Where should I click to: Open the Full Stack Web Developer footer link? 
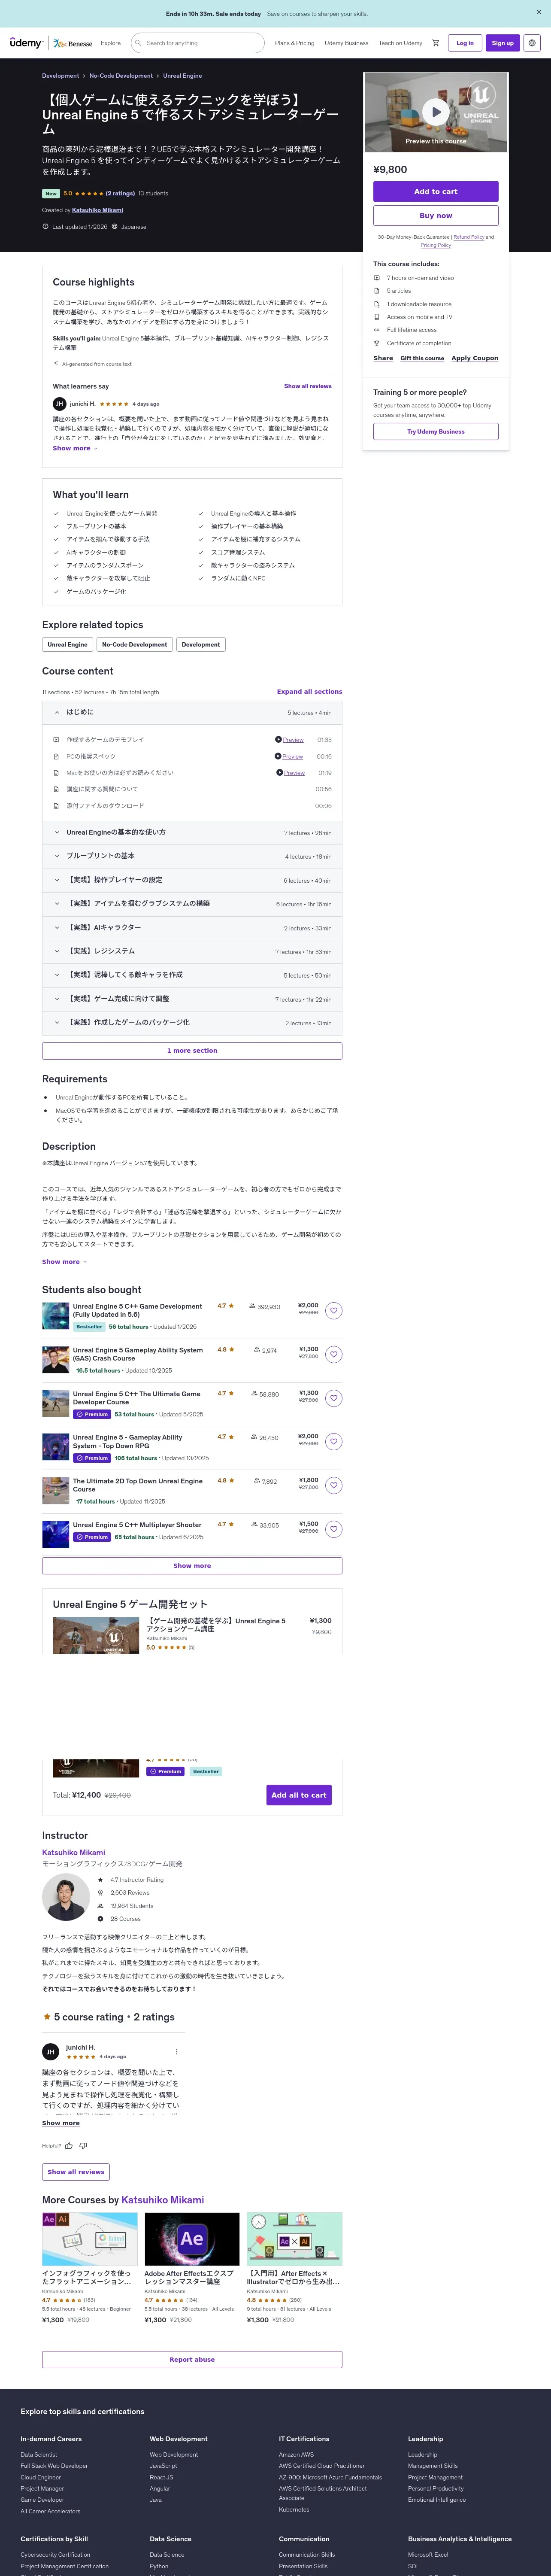pyautogui.click(x=54, y=2466)
